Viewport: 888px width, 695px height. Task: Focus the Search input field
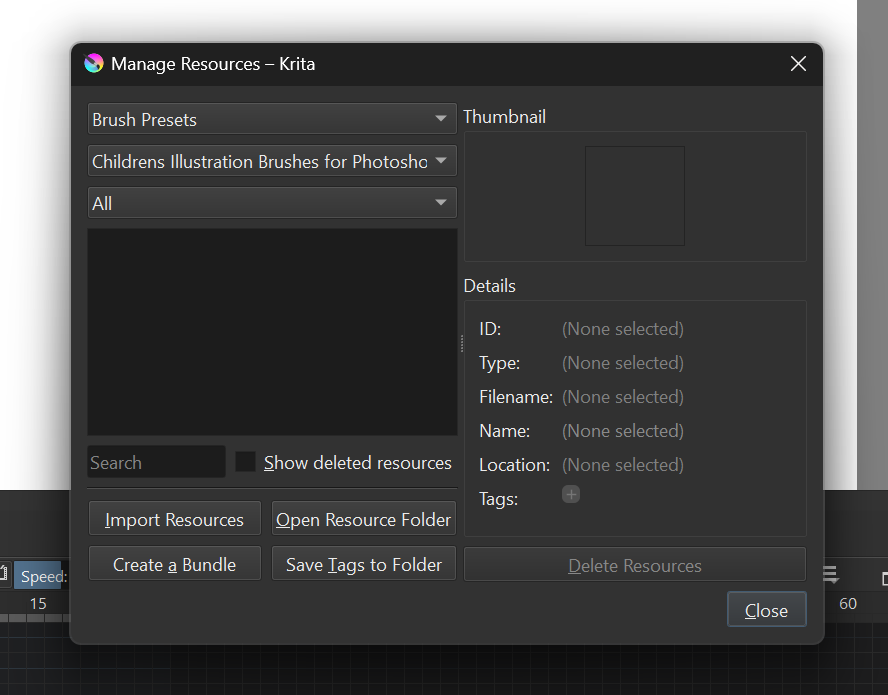pyautogui.click(x=156, y=462)
